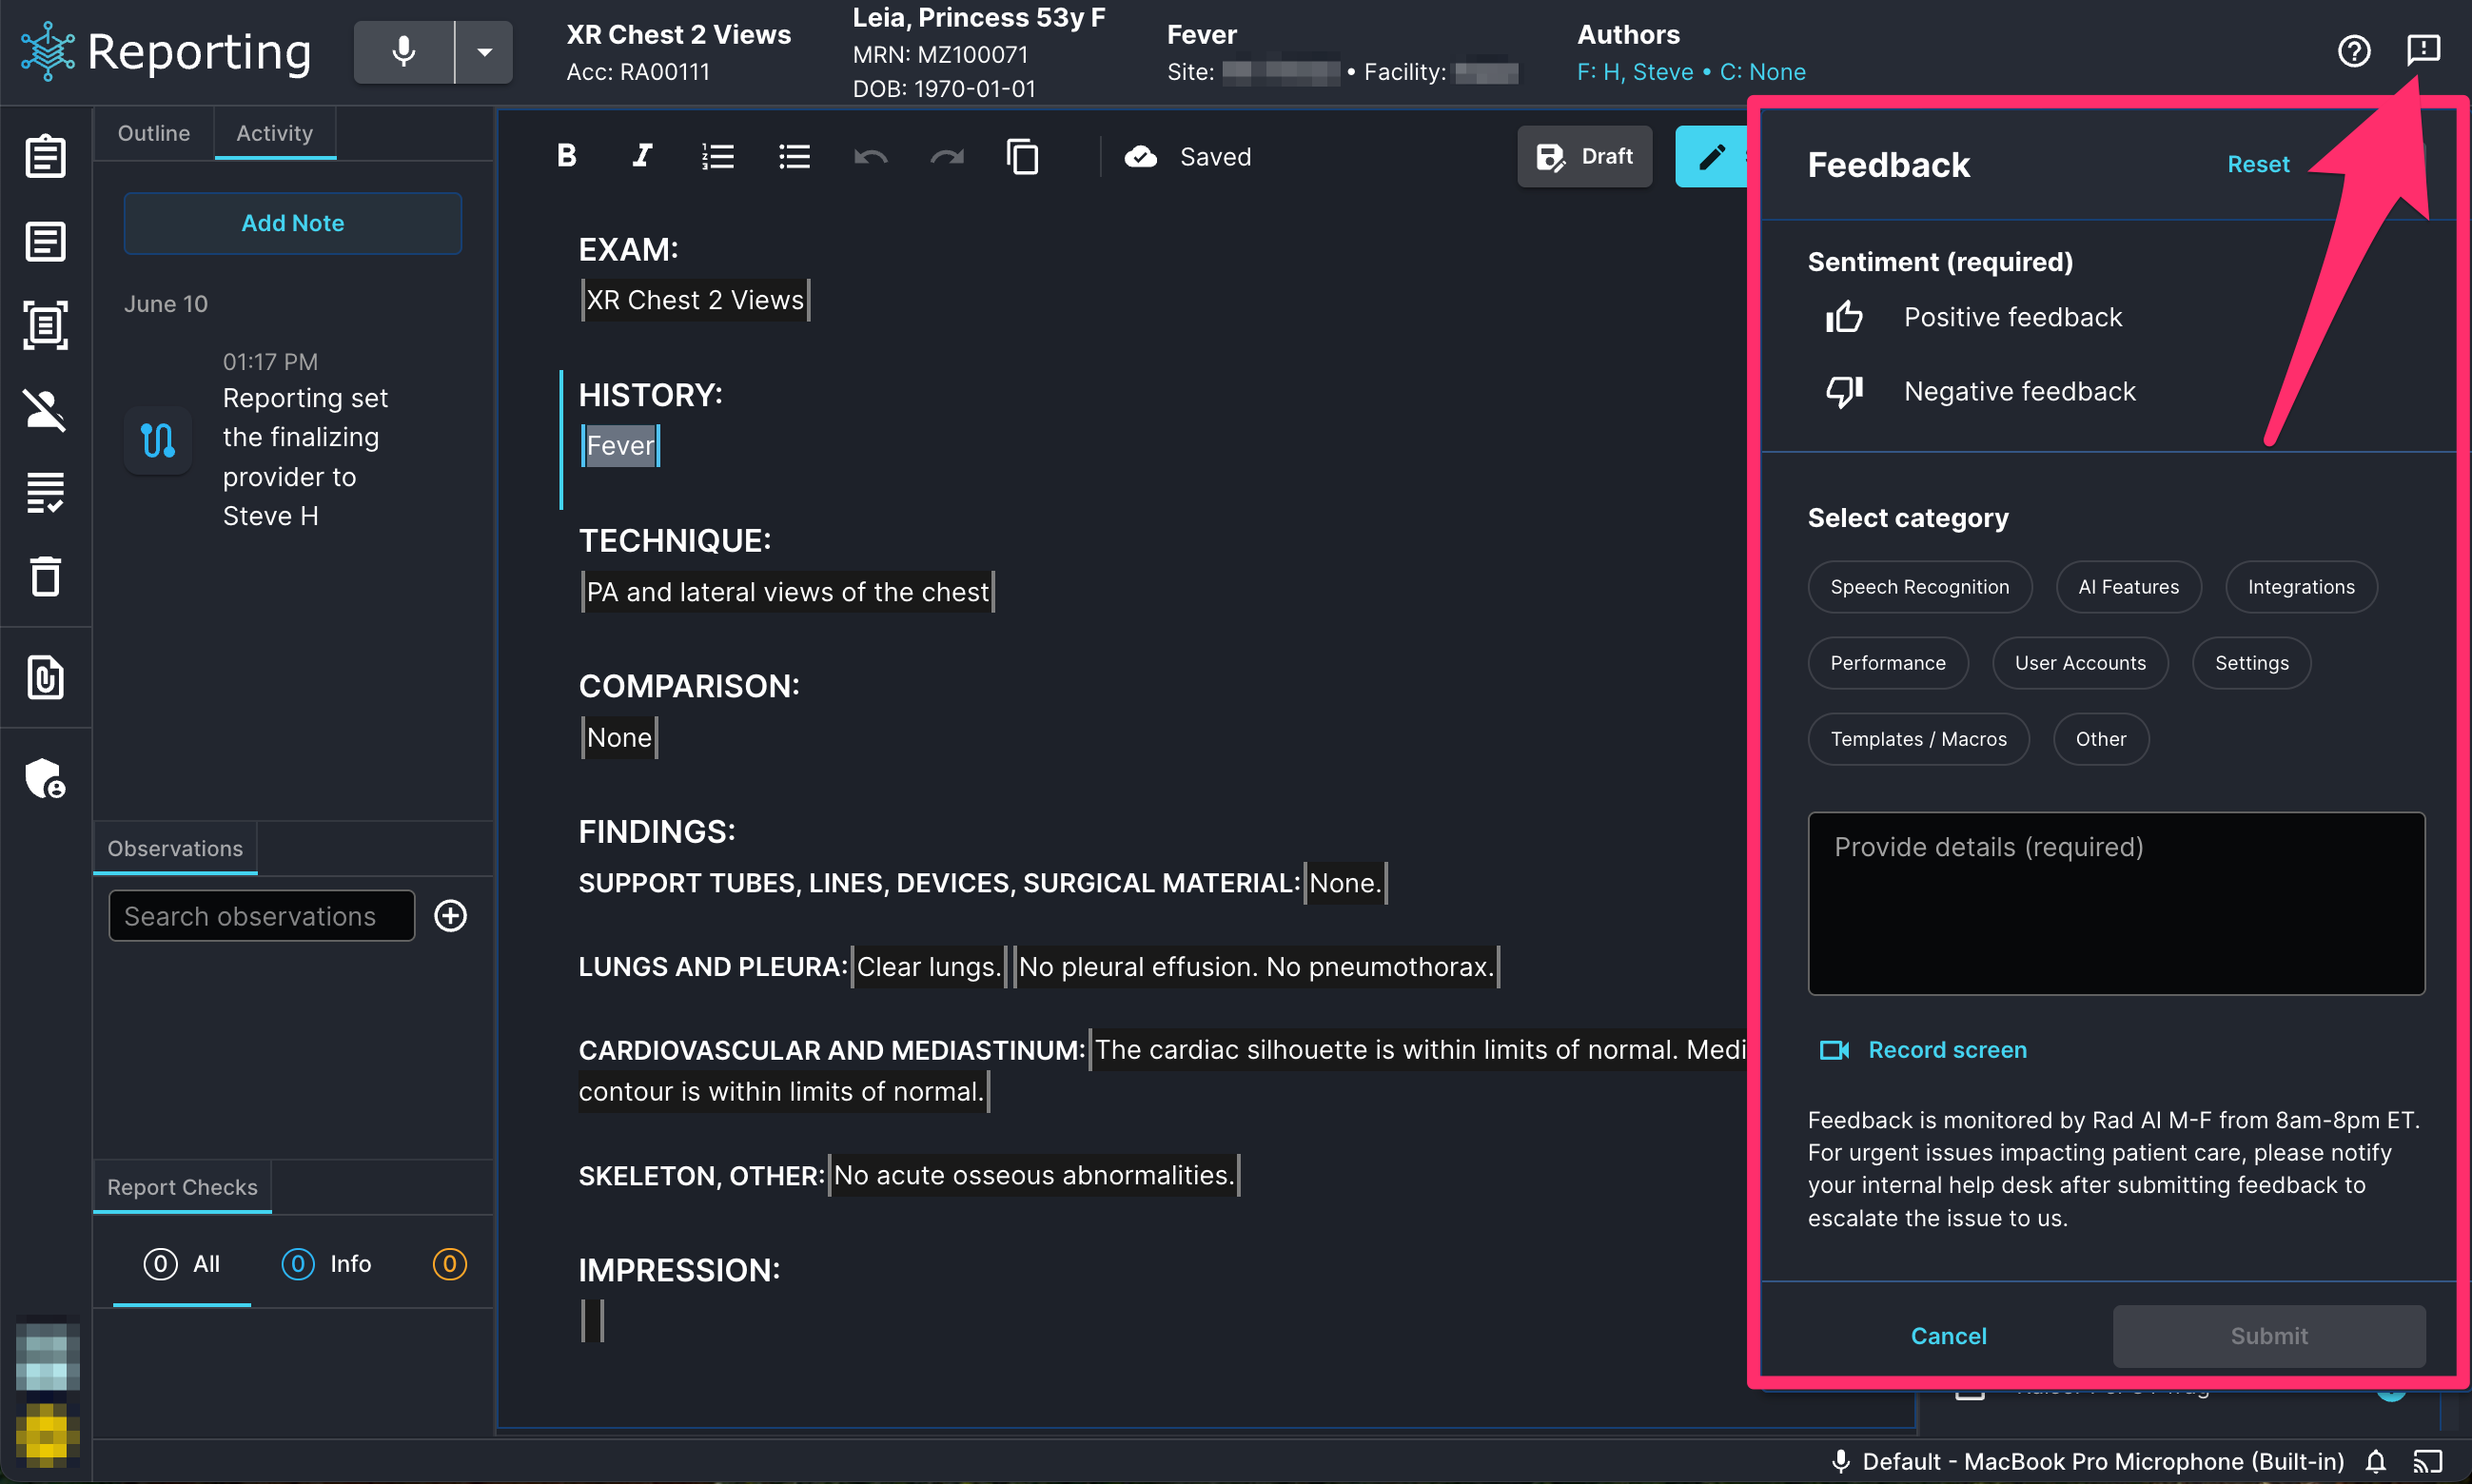Image resolution: width=2472 pixels, height=1484 pixels.
Task: Click the bell notification icon in status bar
Action: tap(2376, 1461)
